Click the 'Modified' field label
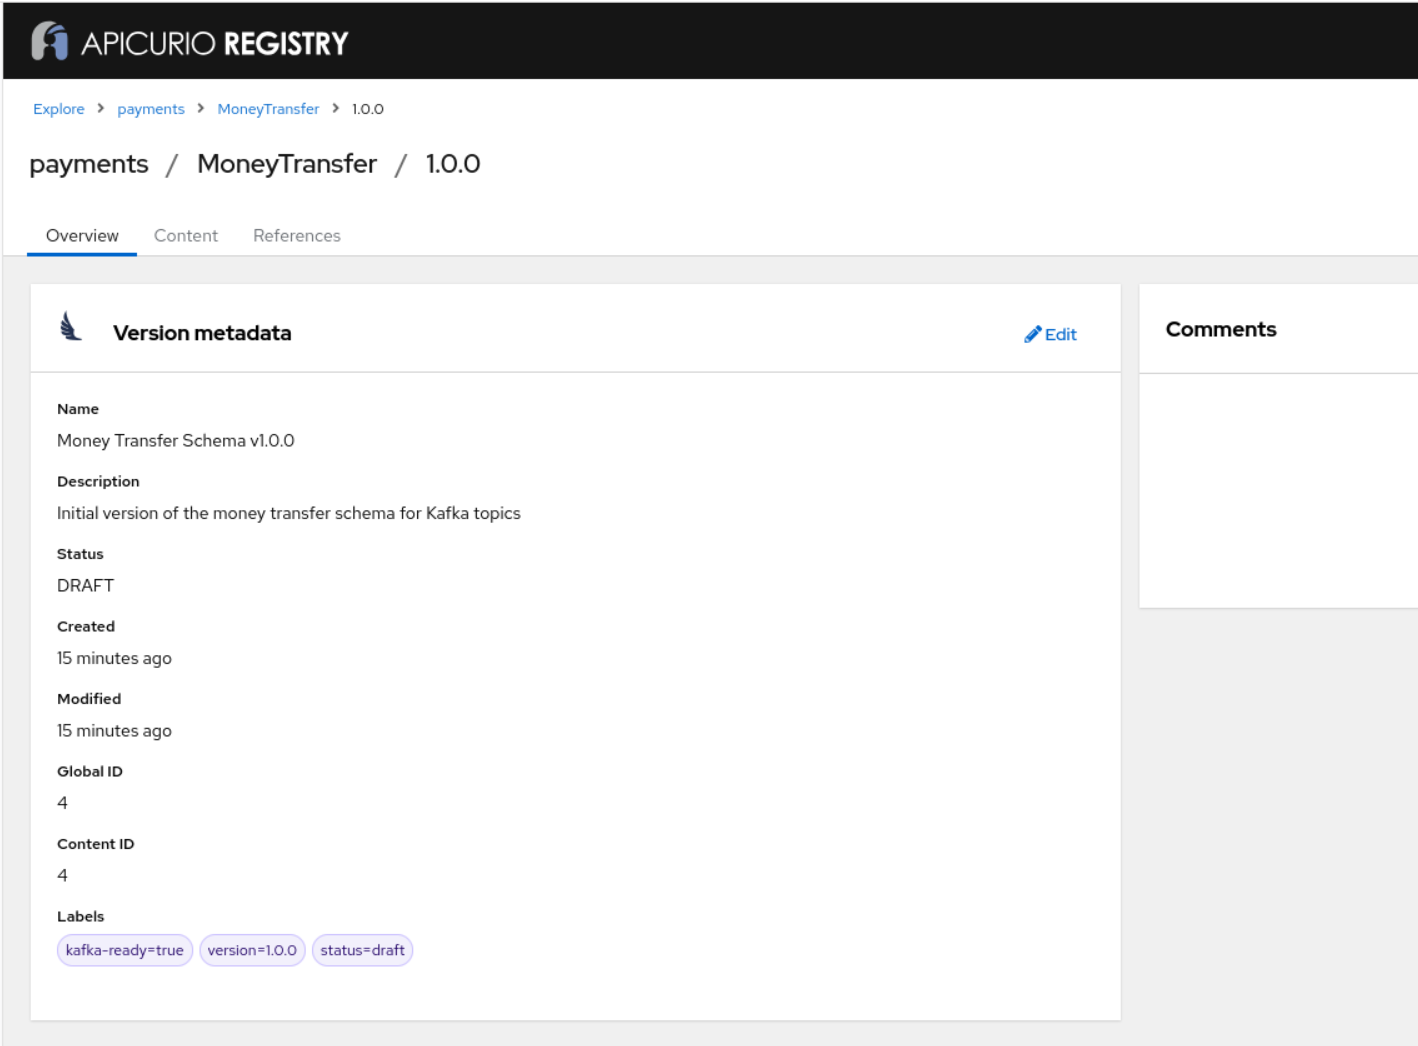1418x1046 pixels. point(89,699)
